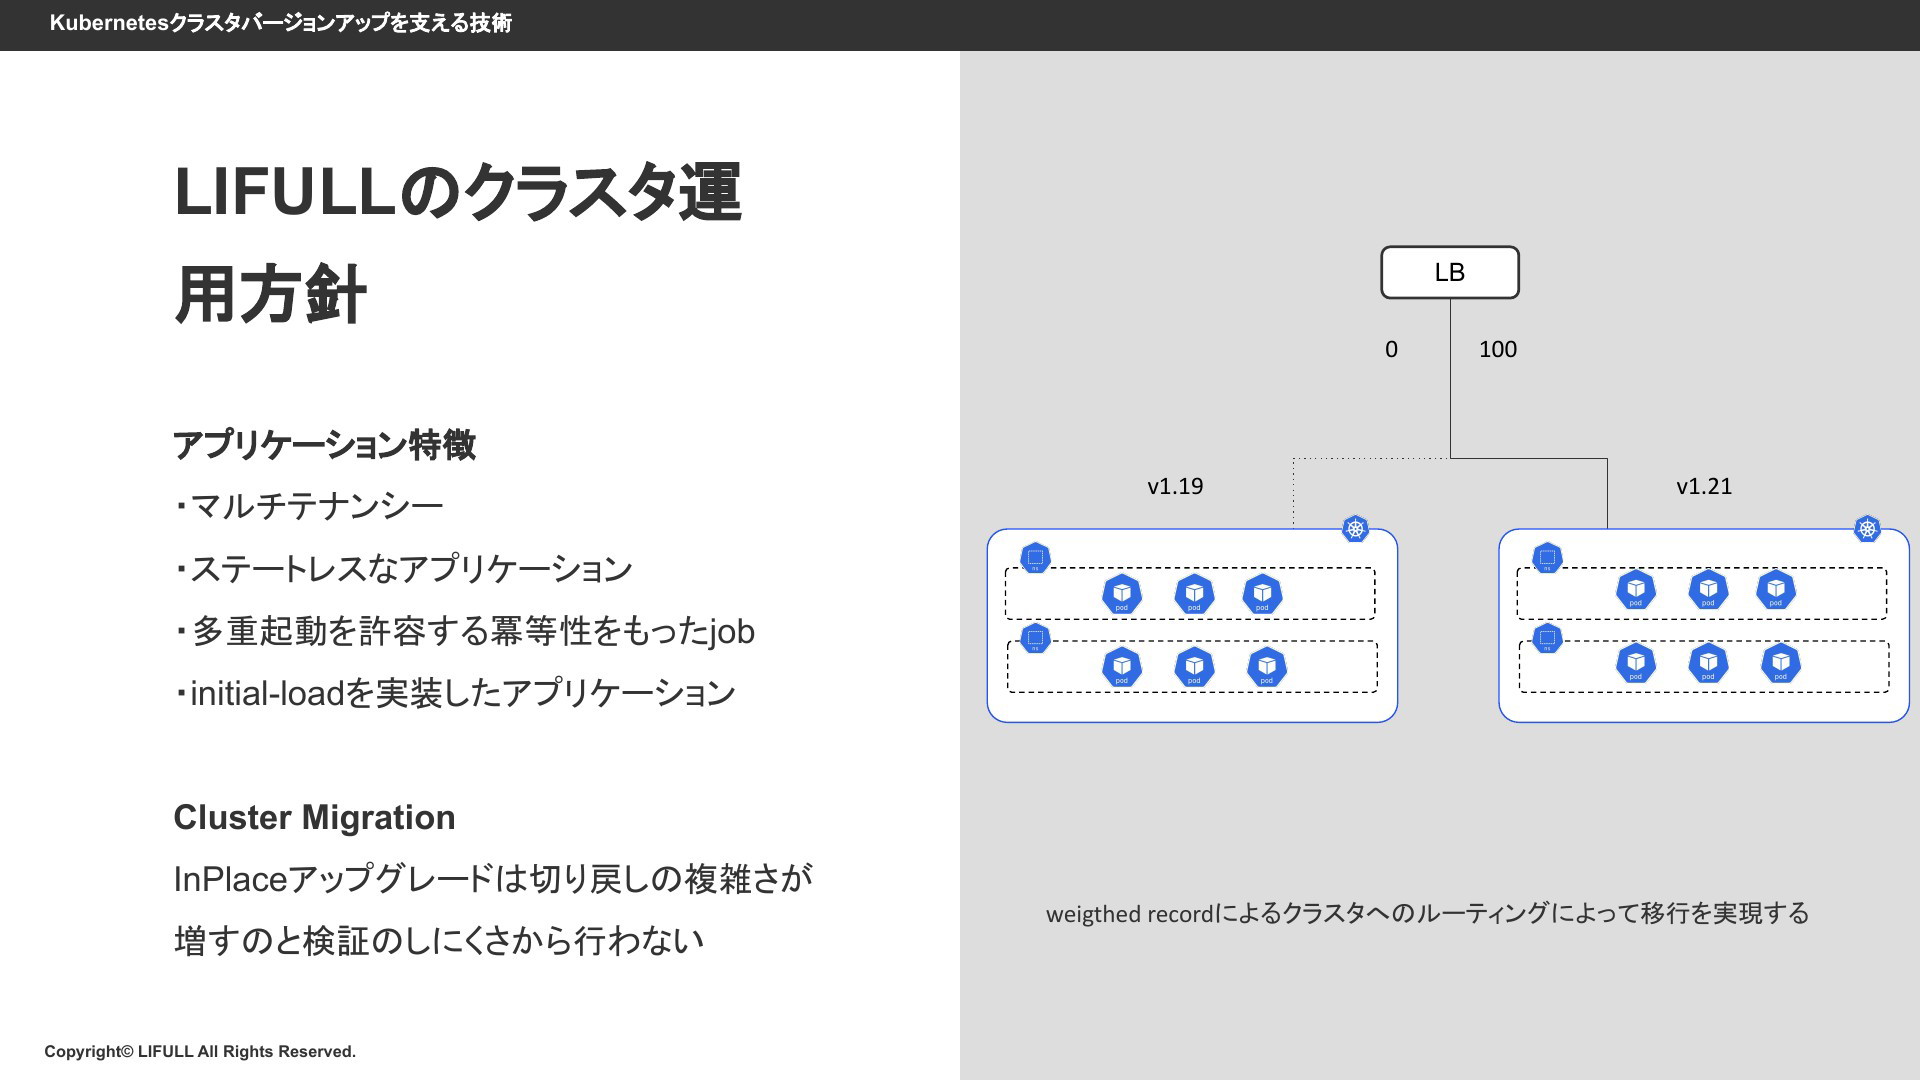
Task: Click the Kubernetes wheel icon on the v1.19 cluster
Action: (1355, 529)
